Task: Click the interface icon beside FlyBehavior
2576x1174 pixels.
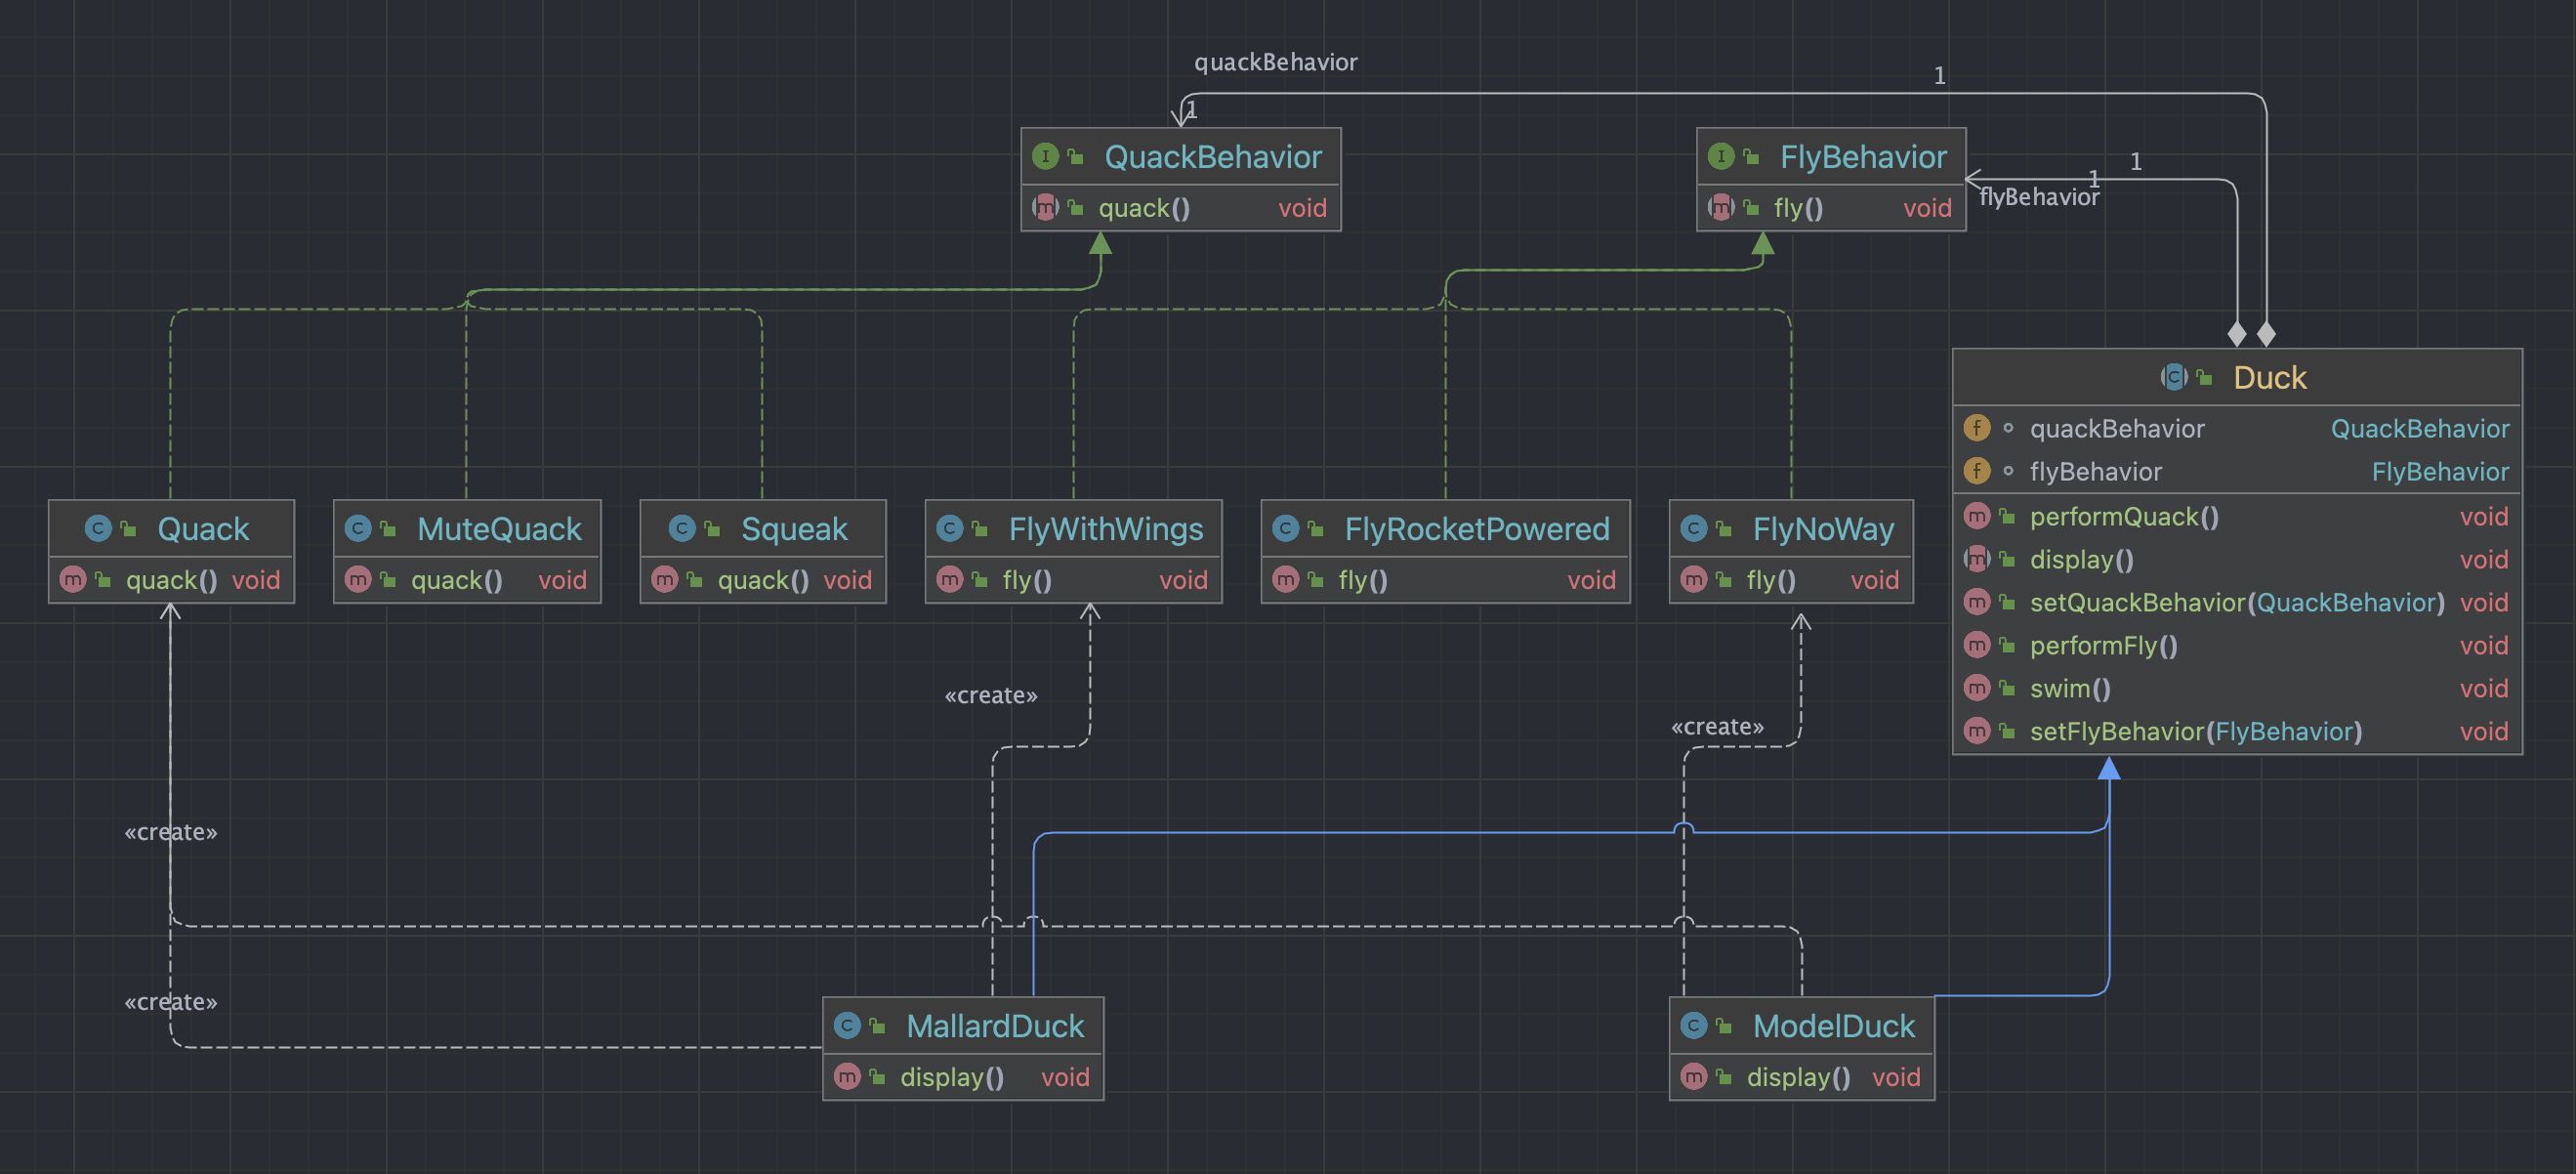Action: [1720, 156]
